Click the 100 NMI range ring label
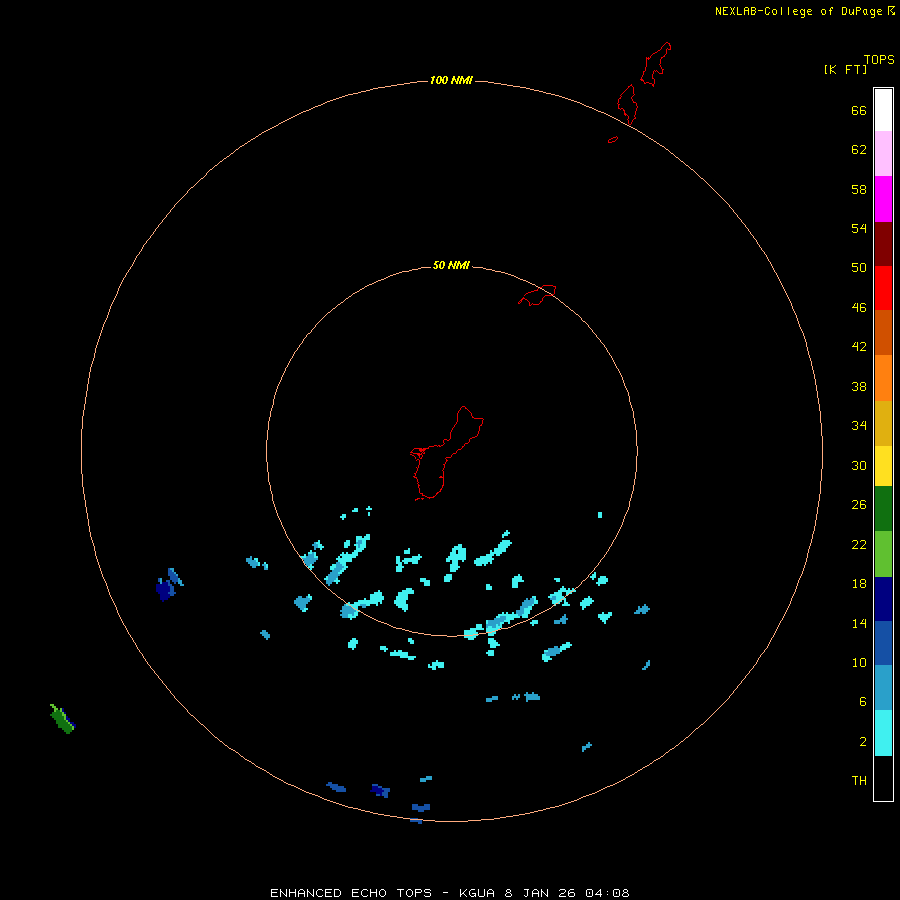Screen dimensions: 900x900 tap(451, 80)
